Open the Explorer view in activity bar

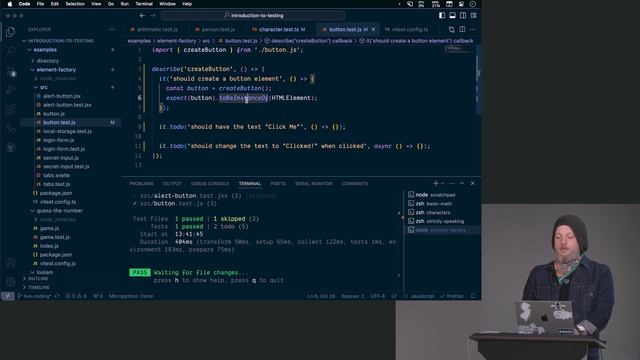tap(11, 31)
